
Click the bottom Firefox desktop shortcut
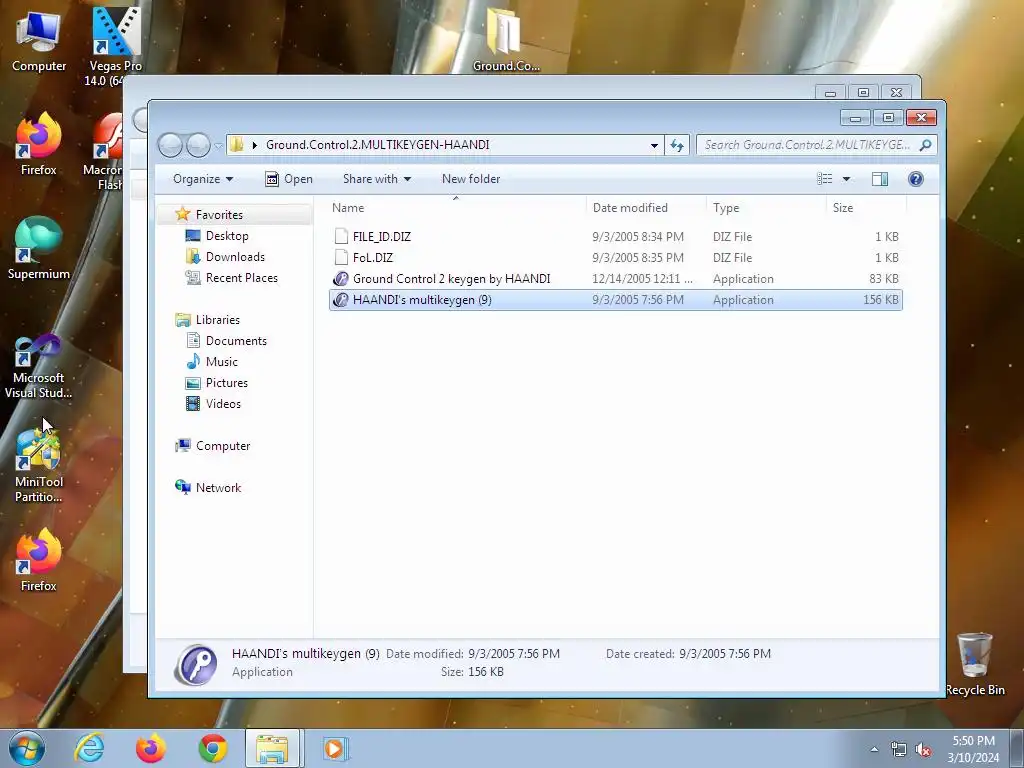pyautogui.click(x=39, y=560)
